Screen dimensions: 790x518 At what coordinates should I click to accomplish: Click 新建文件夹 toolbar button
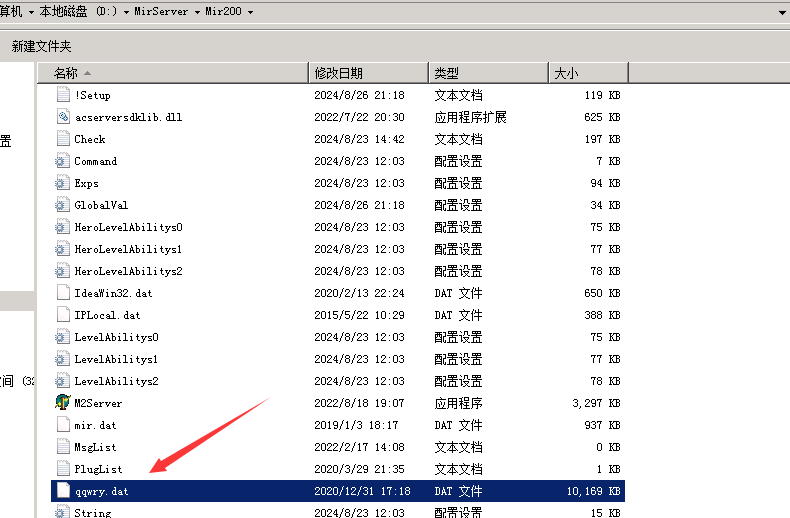click(x=42, y=46)
